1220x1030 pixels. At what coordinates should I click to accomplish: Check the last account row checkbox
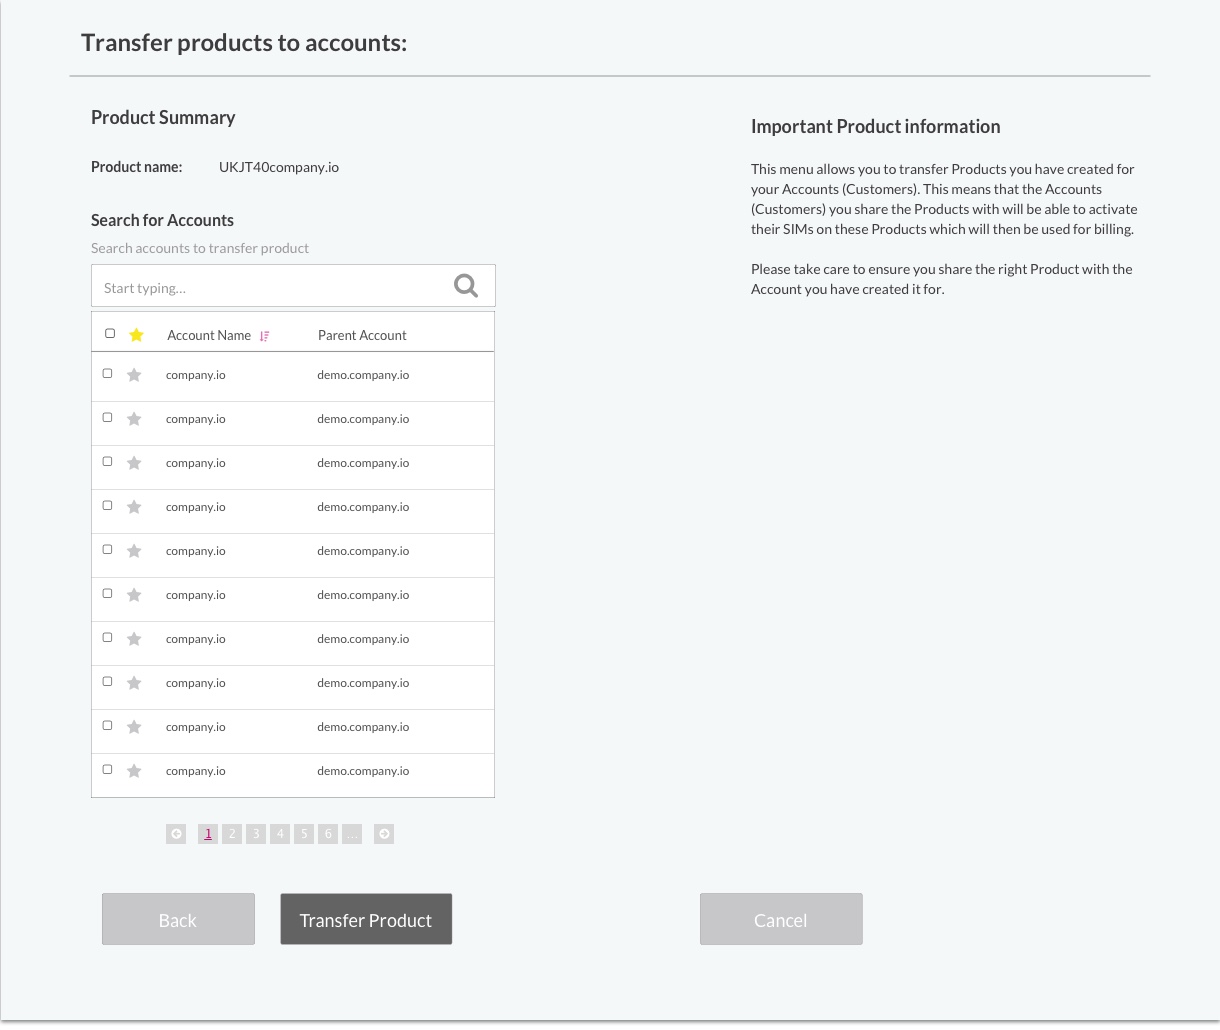(x=108, y=769)
